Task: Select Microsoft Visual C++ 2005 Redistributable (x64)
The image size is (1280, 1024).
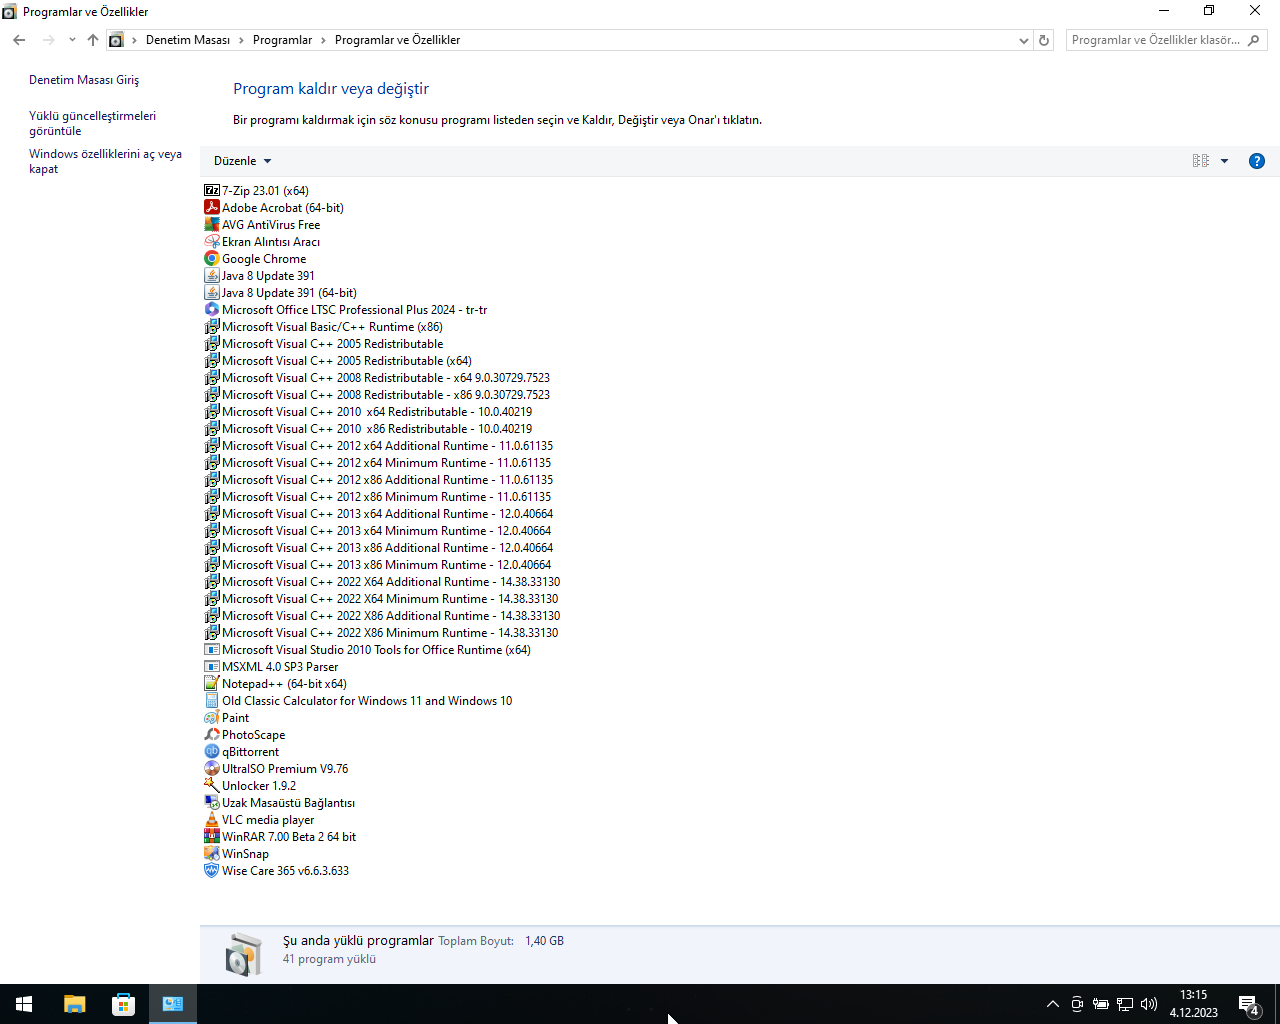Action: tap(338, 360)
